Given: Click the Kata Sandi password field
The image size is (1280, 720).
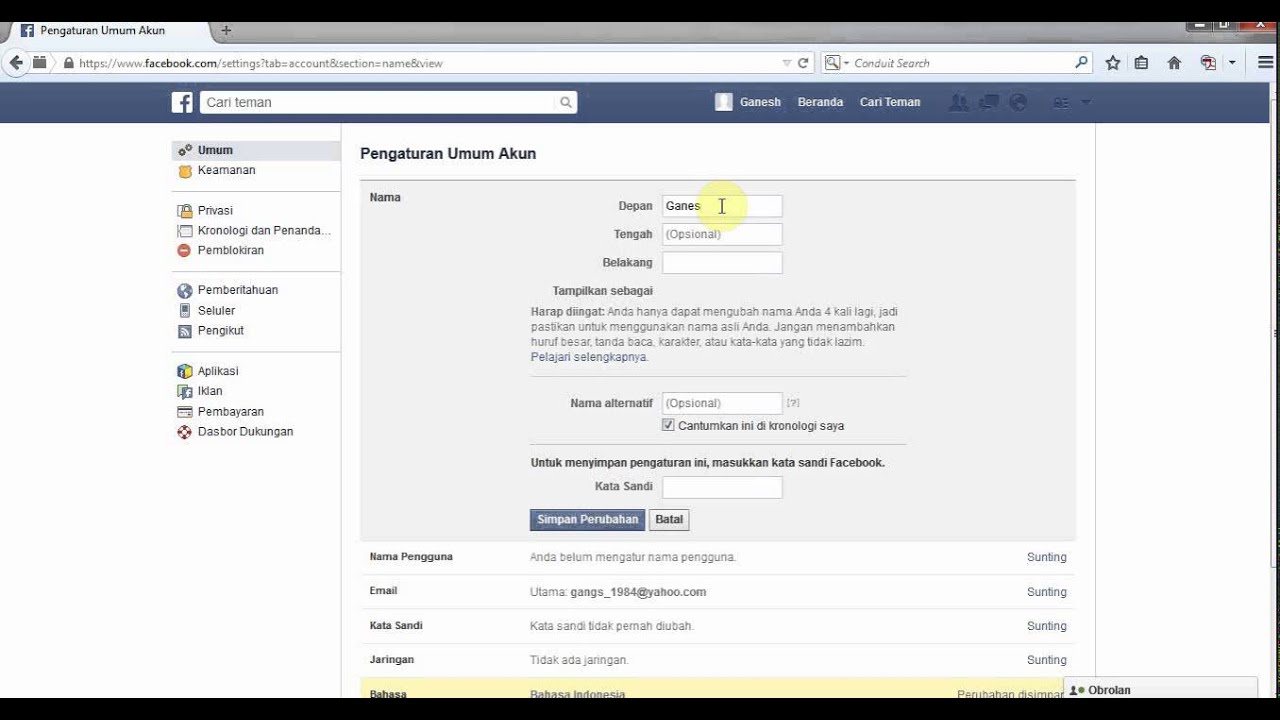Looking at the screenshot, I should (x=722, y=487).
